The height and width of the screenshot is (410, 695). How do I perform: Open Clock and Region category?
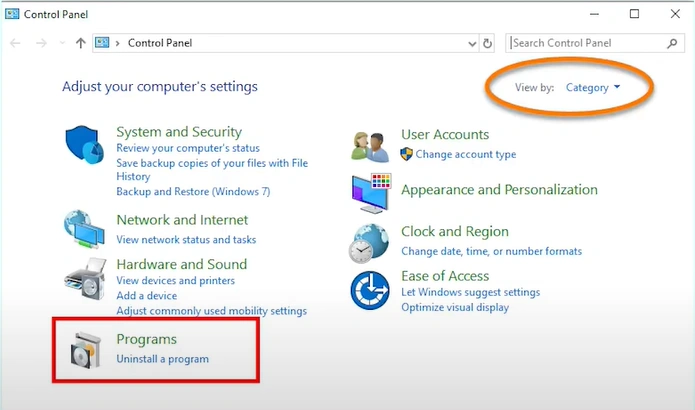(455, 231)
